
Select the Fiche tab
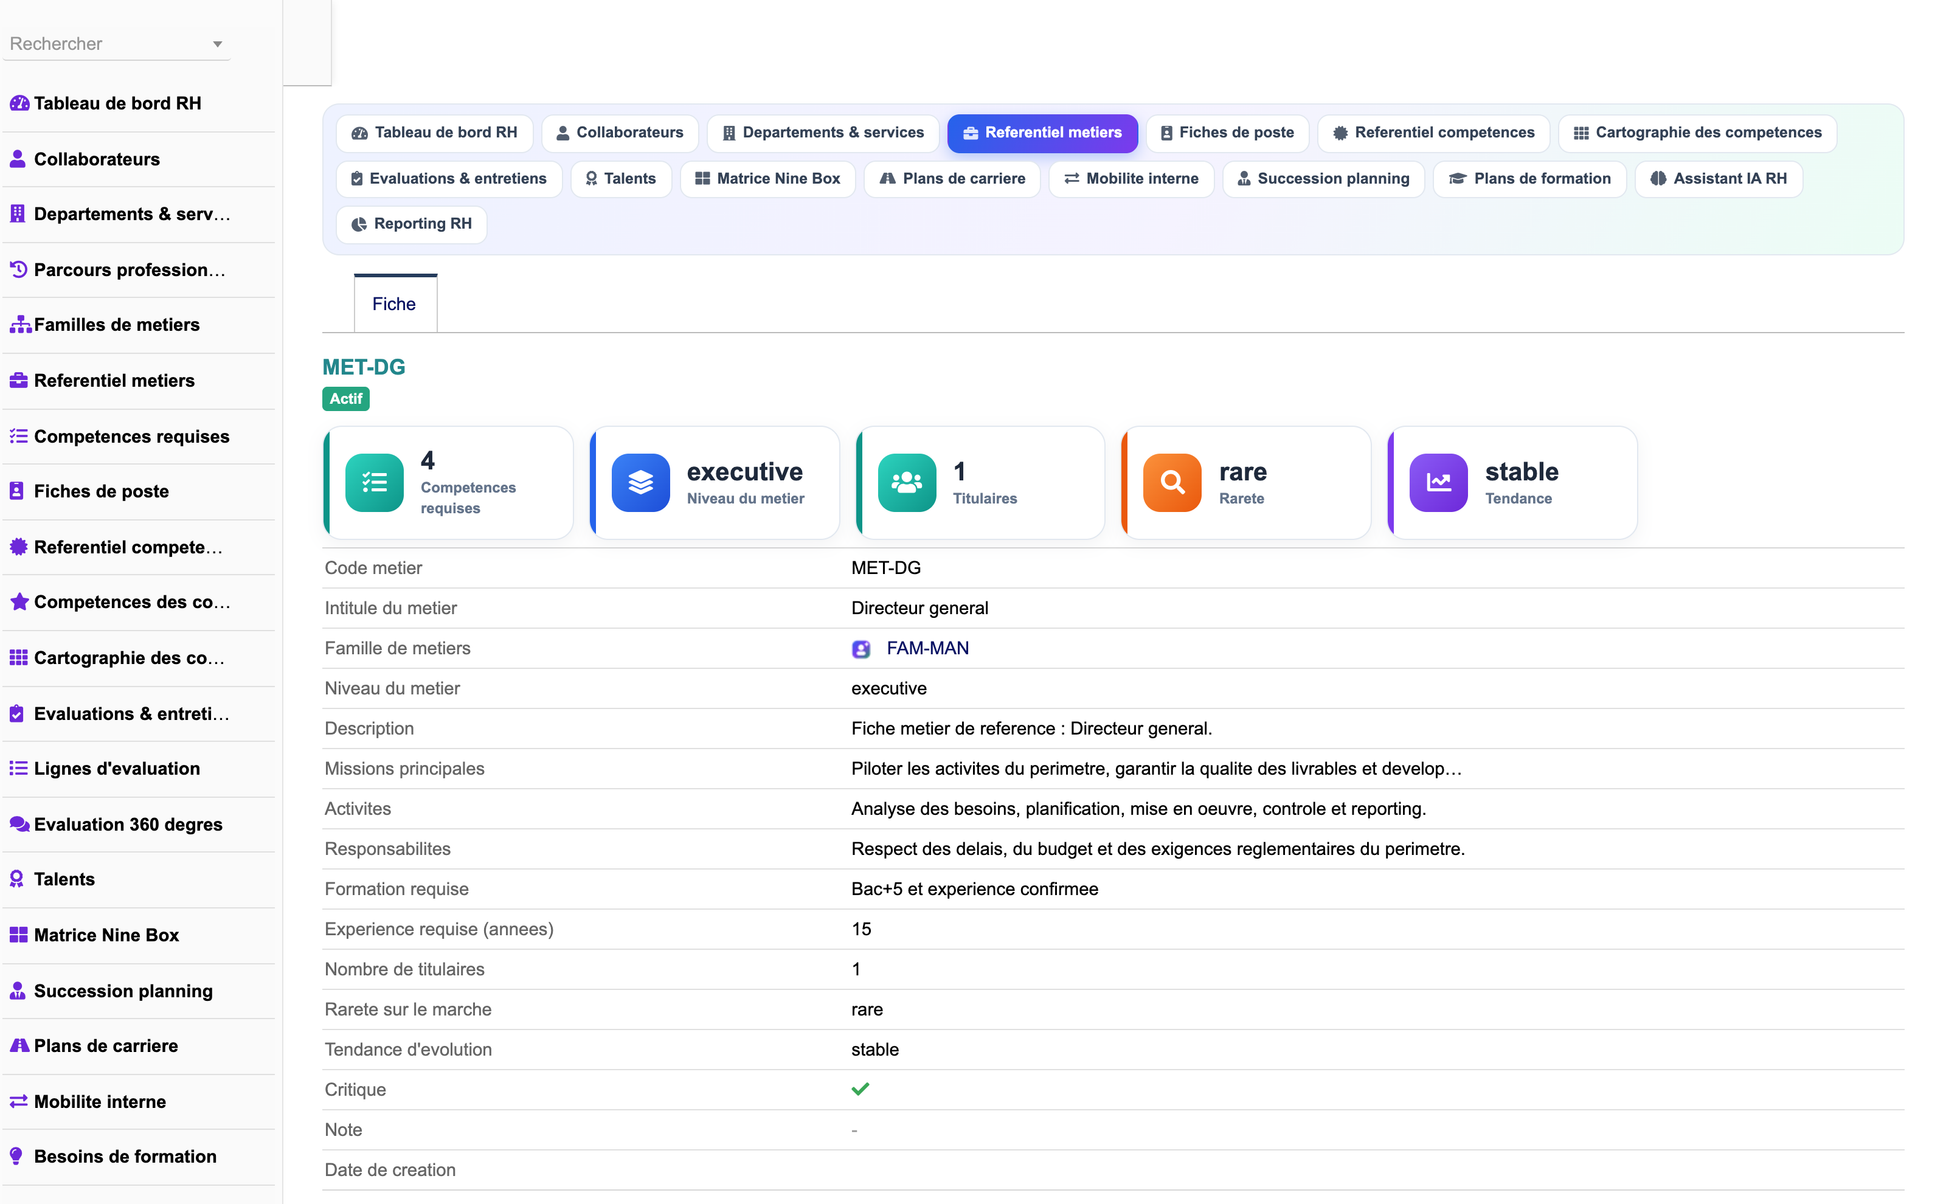point(395,304)
